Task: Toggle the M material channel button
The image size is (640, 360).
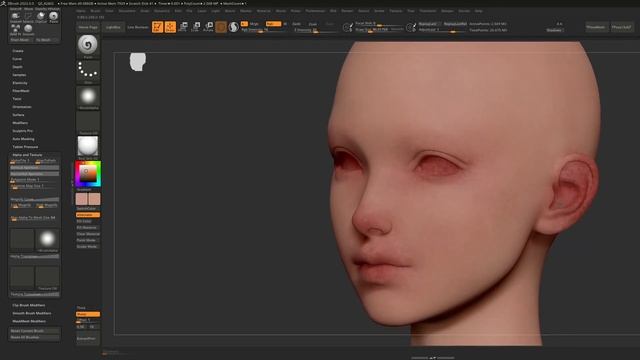Action: 285,24
